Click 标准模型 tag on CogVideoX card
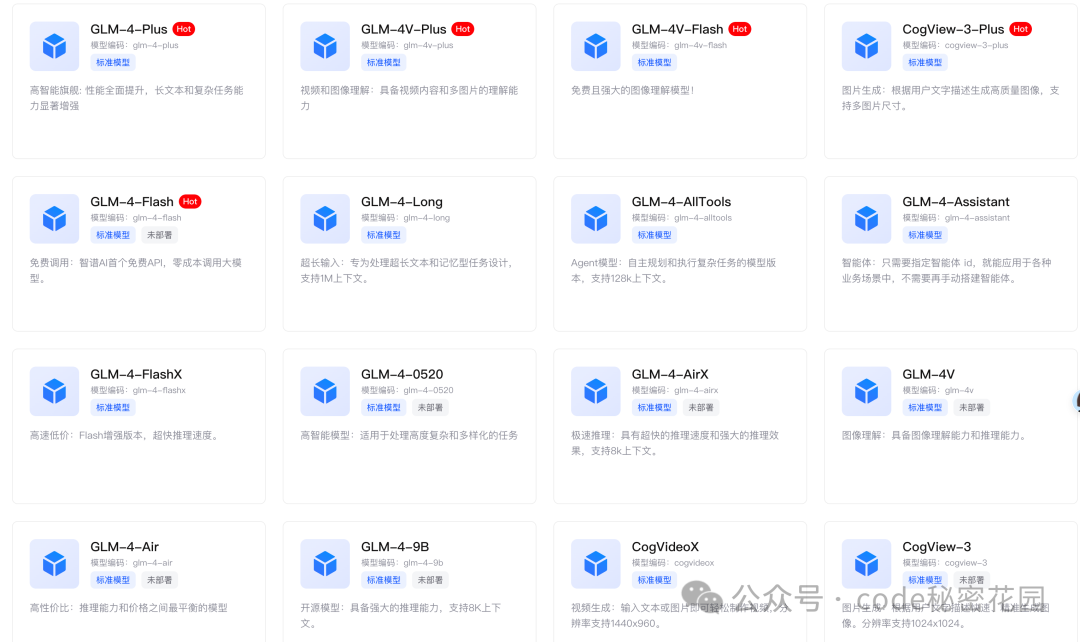1080x642 pixels. coord(654,580)
